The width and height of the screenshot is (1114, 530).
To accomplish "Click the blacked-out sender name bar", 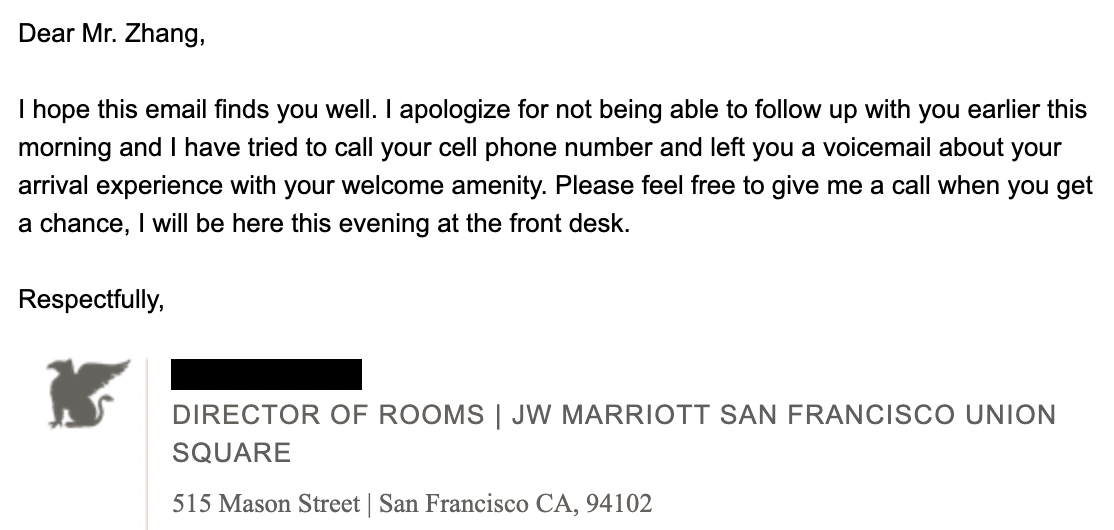I will click(266, 374).
